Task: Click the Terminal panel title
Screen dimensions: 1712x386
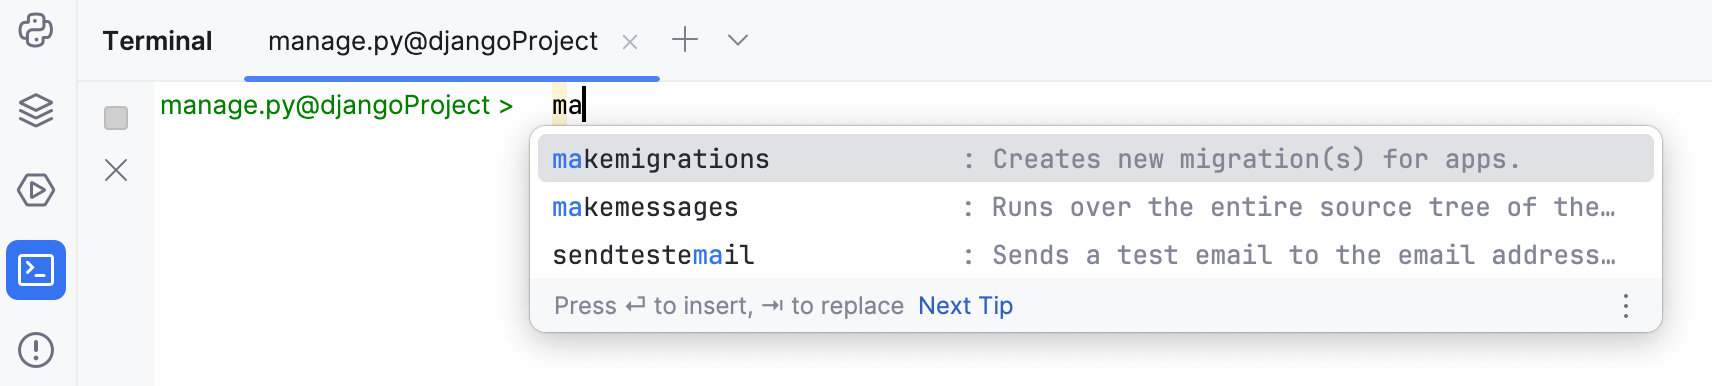Action: [x=157, y=41]
